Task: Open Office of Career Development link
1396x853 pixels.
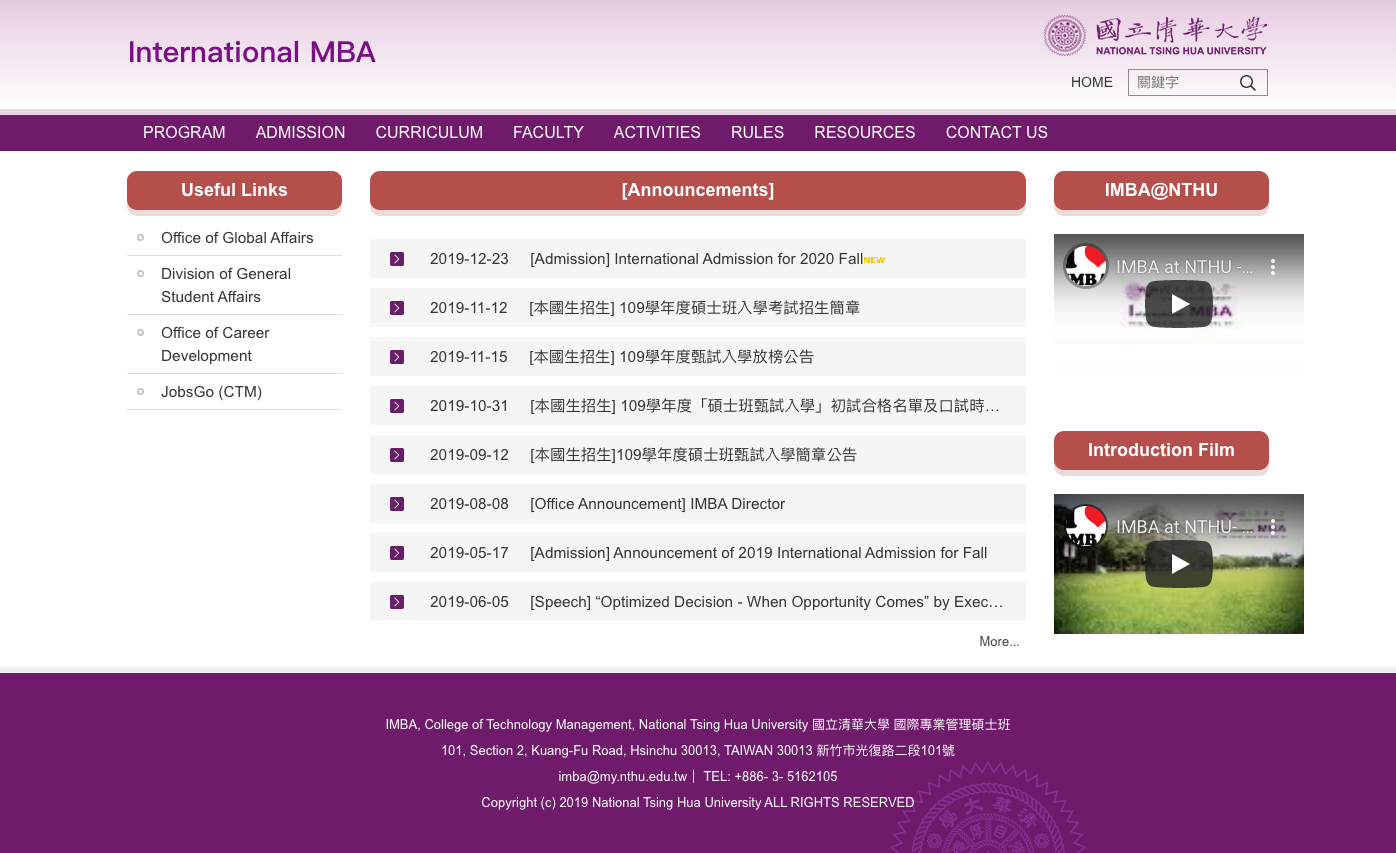Action: (215, 344)
